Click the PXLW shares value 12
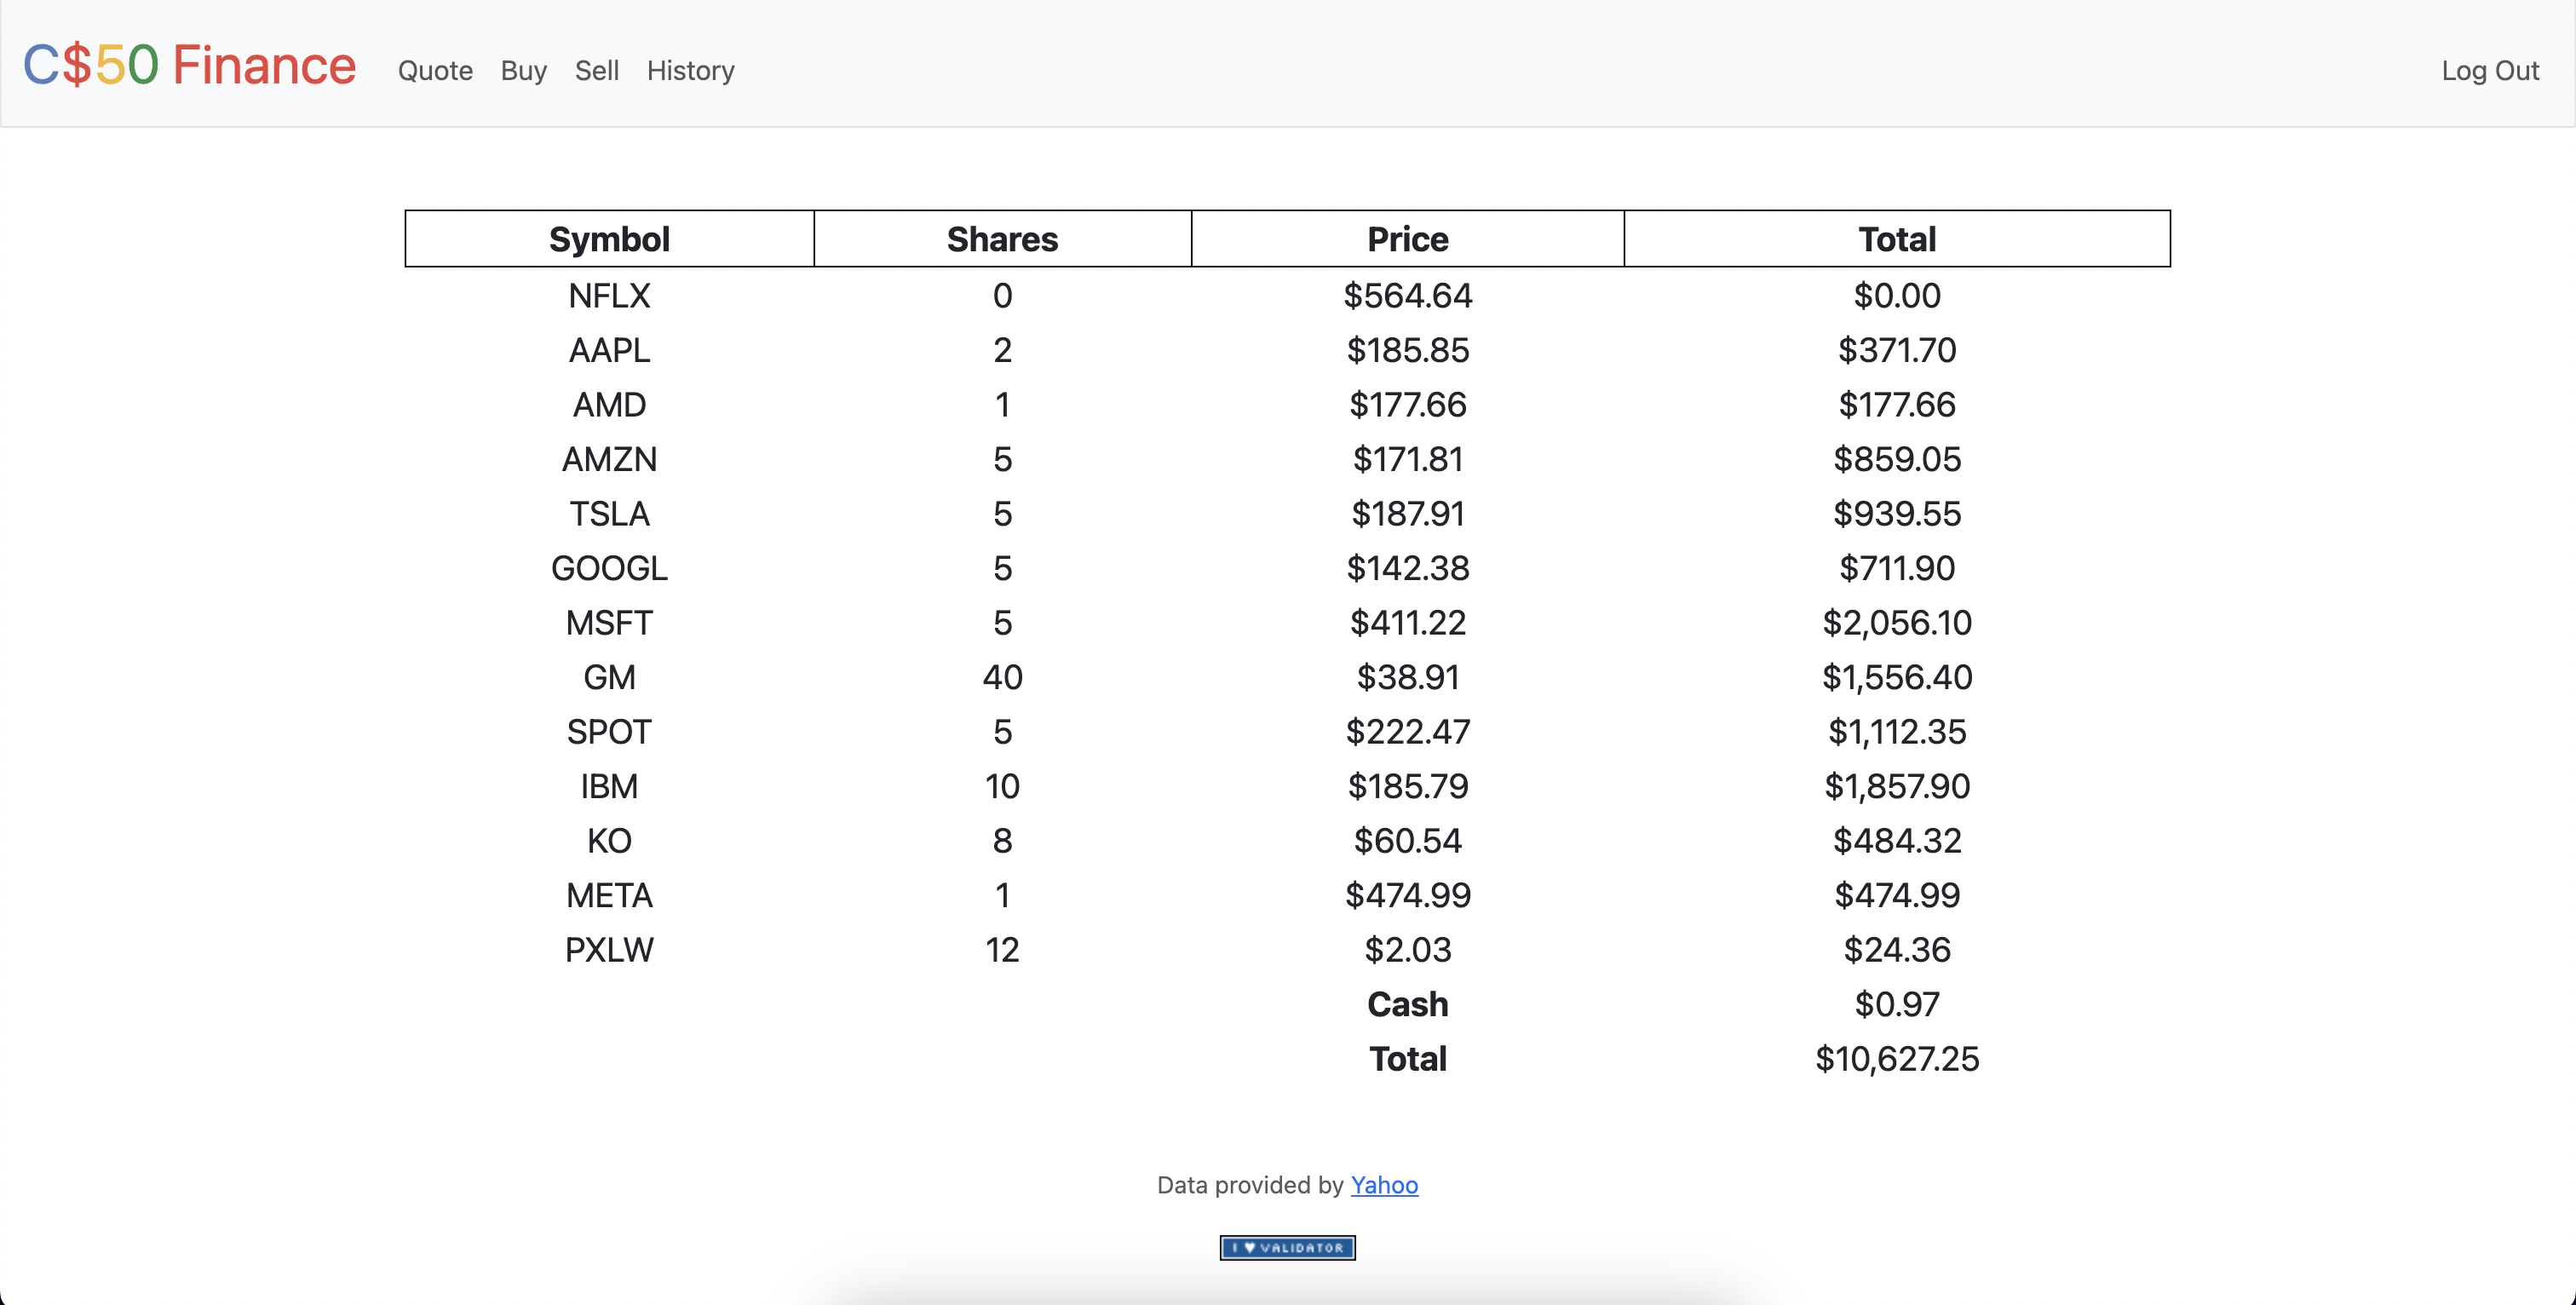The image size is (2576, 1305). click(x=1002, y=949)
